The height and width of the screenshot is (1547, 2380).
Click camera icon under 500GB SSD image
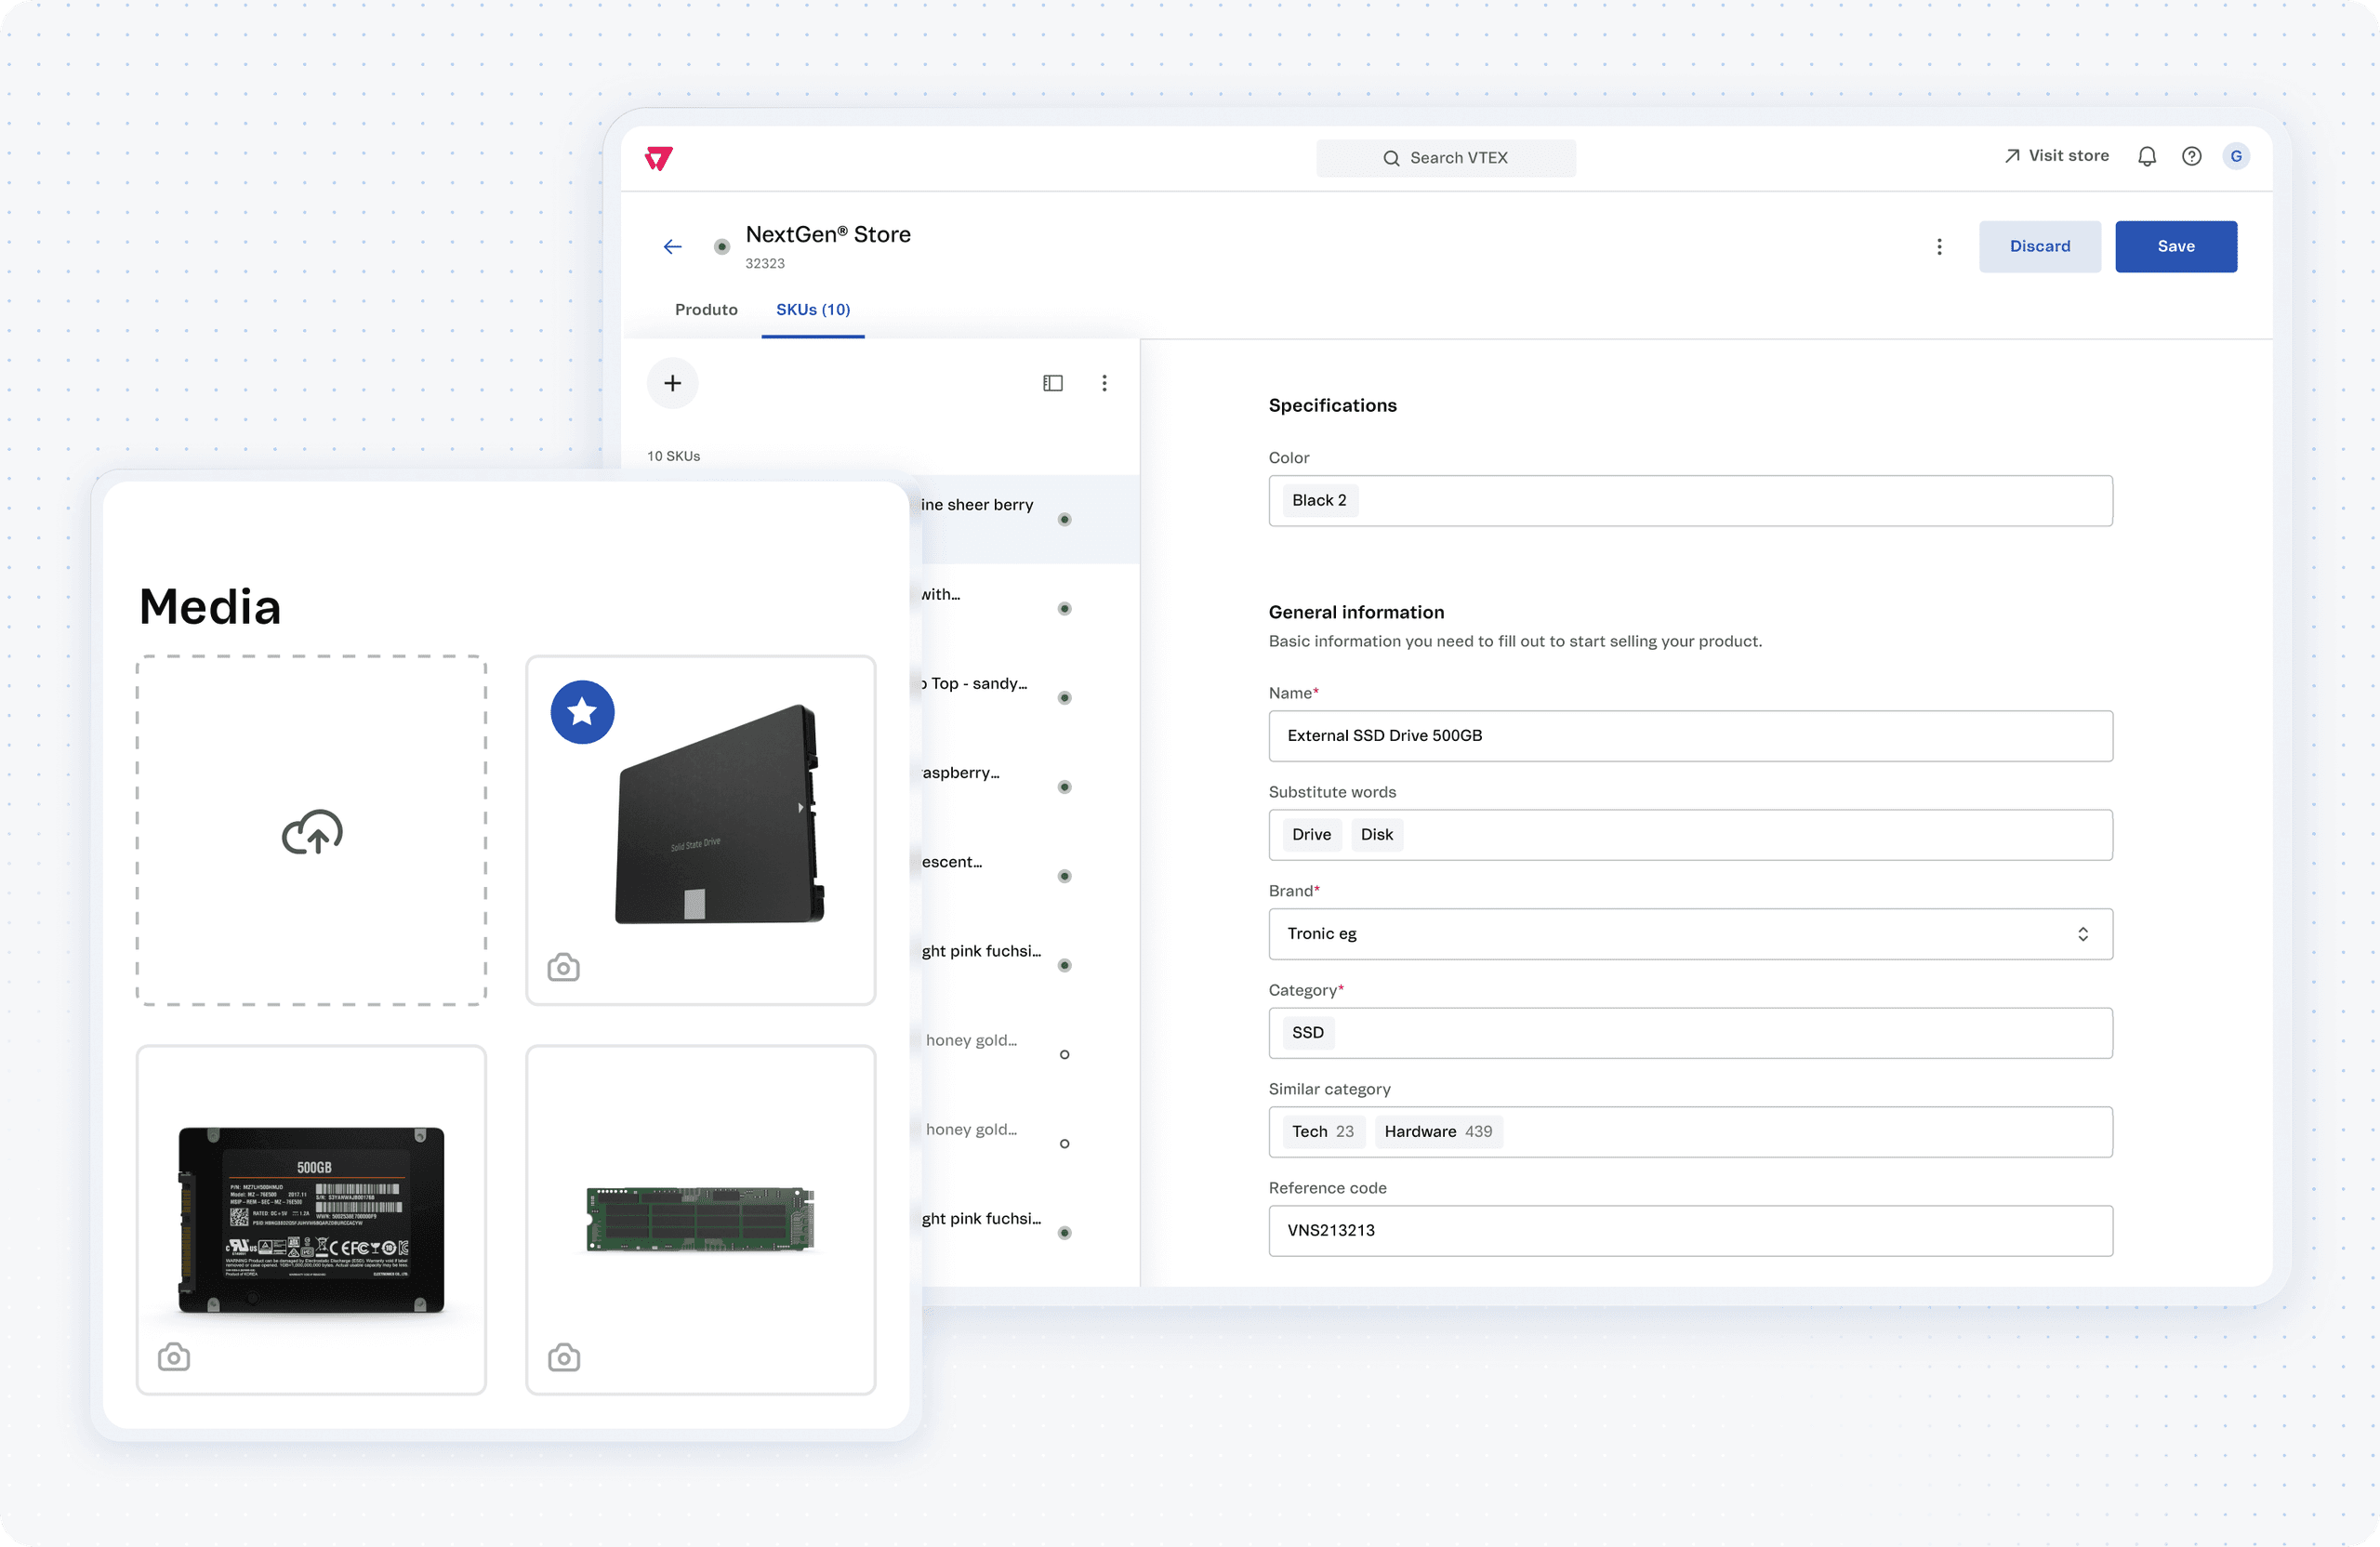click(x=174, y=1357)
